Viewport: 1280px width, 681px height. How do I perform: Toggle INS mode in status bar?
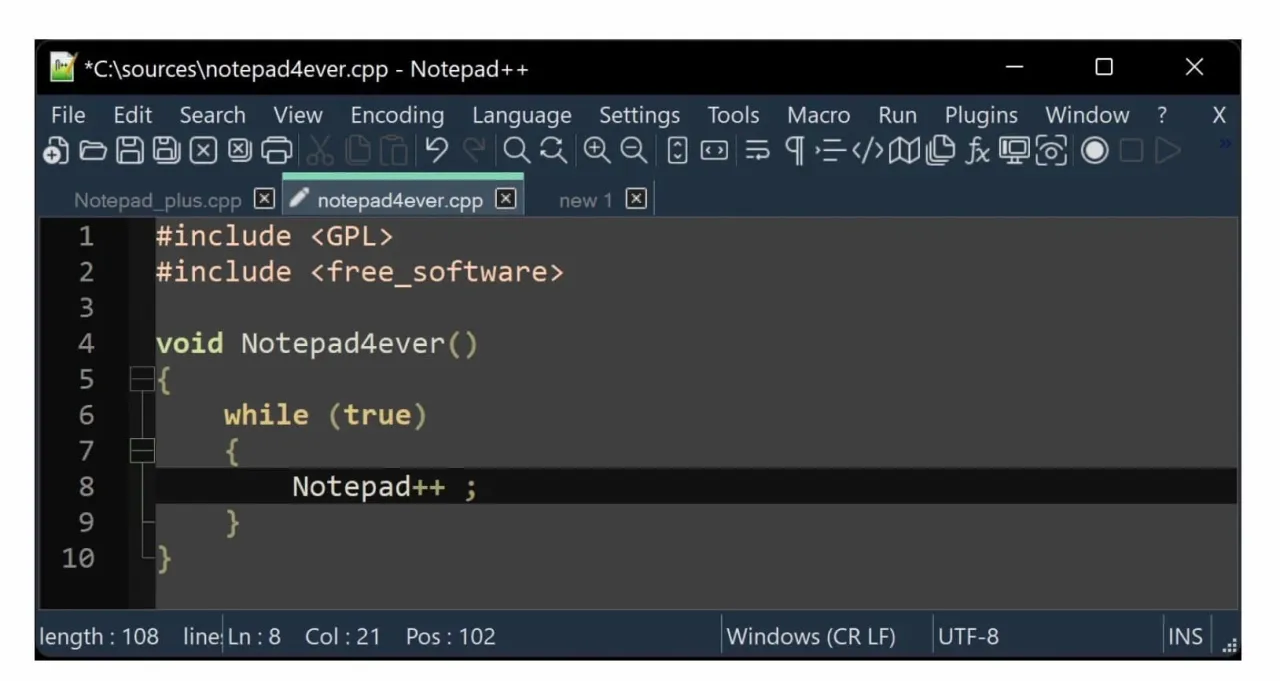pos(1184,636)
